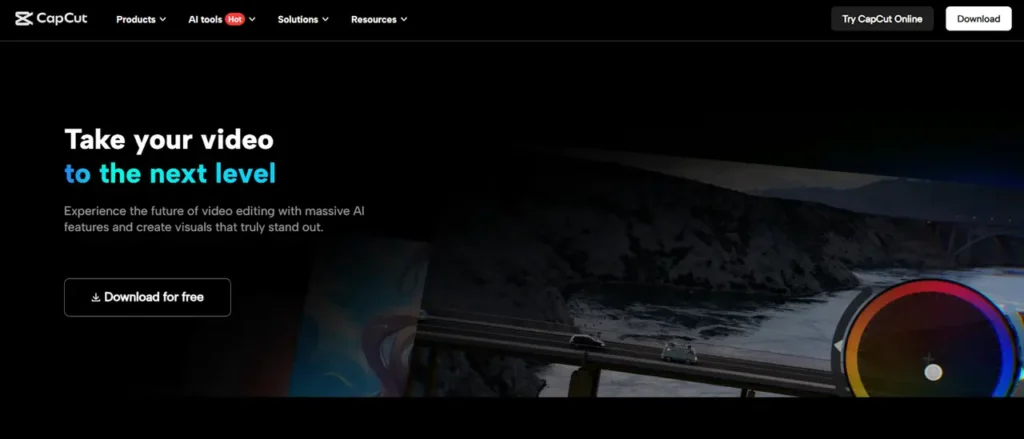
Task: Click the download arrow icon in hero button
Action: [x=96, y=297]
